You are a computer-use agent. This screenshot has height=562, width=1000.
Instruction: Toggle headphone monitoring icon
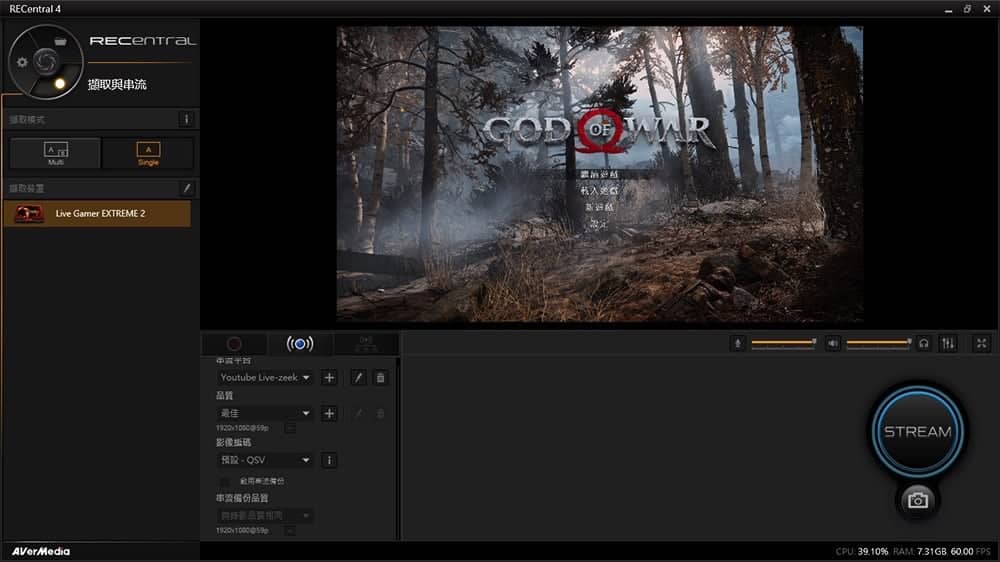(923, 344)
